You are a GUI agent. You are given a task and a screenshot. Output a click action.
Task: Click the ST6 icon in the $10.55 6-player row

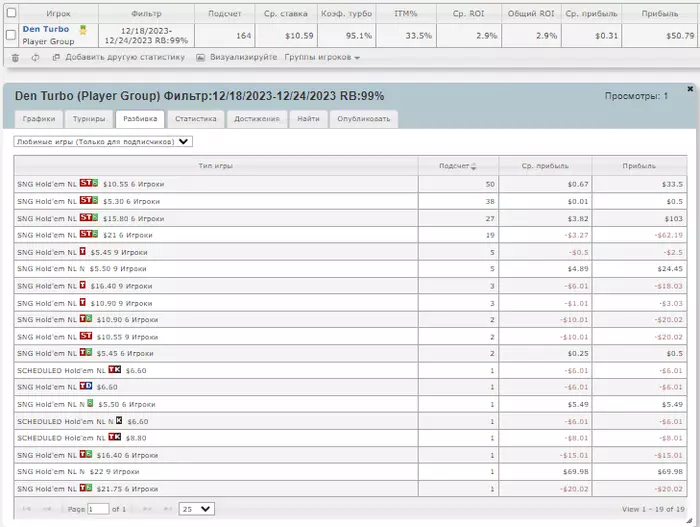pyautogui.click(x=89, y=183)
